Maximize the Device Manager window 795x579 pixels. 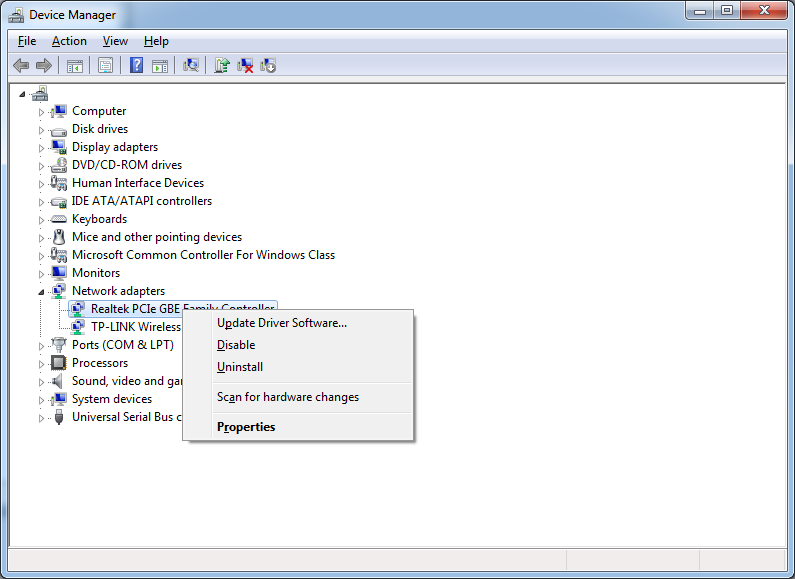point(727,10)
